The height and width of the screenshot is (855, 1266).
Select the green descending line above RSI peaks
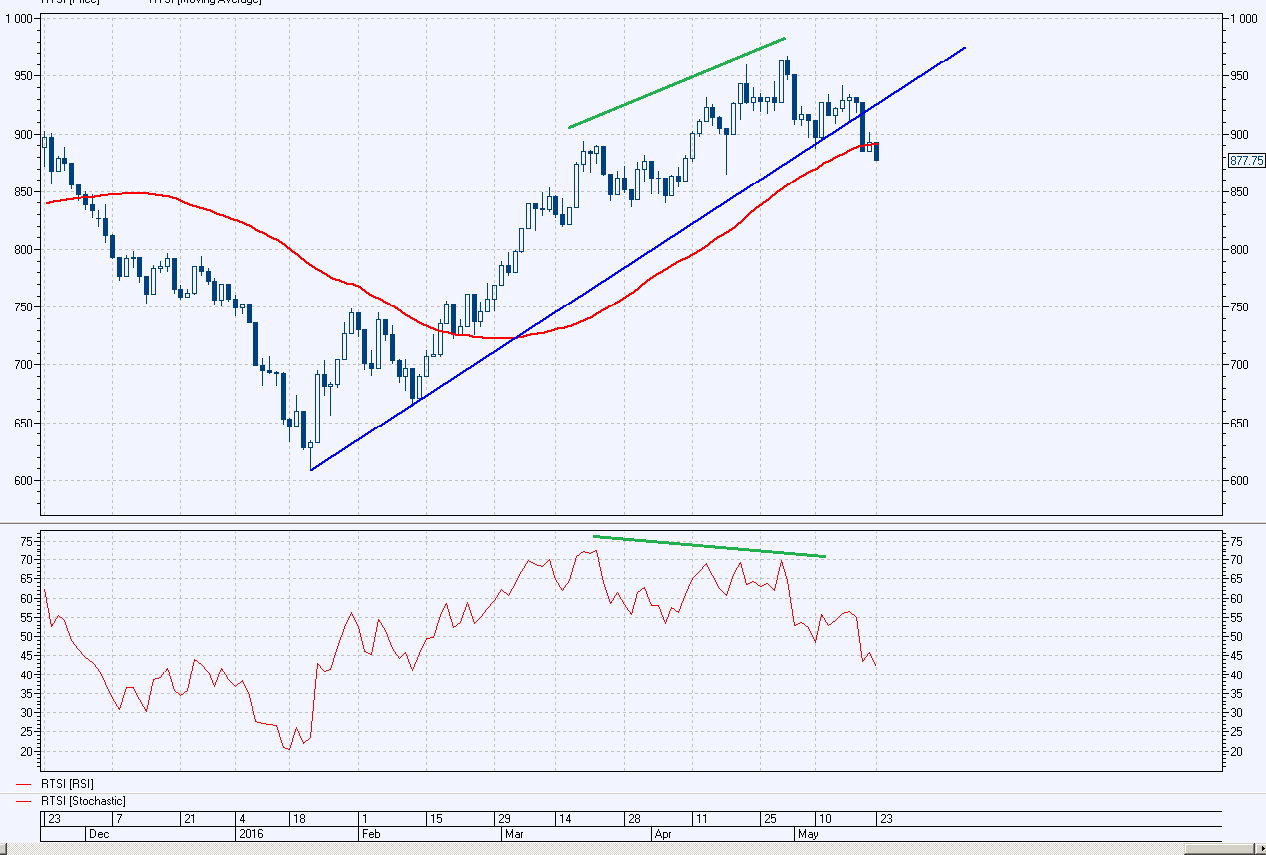710,546
